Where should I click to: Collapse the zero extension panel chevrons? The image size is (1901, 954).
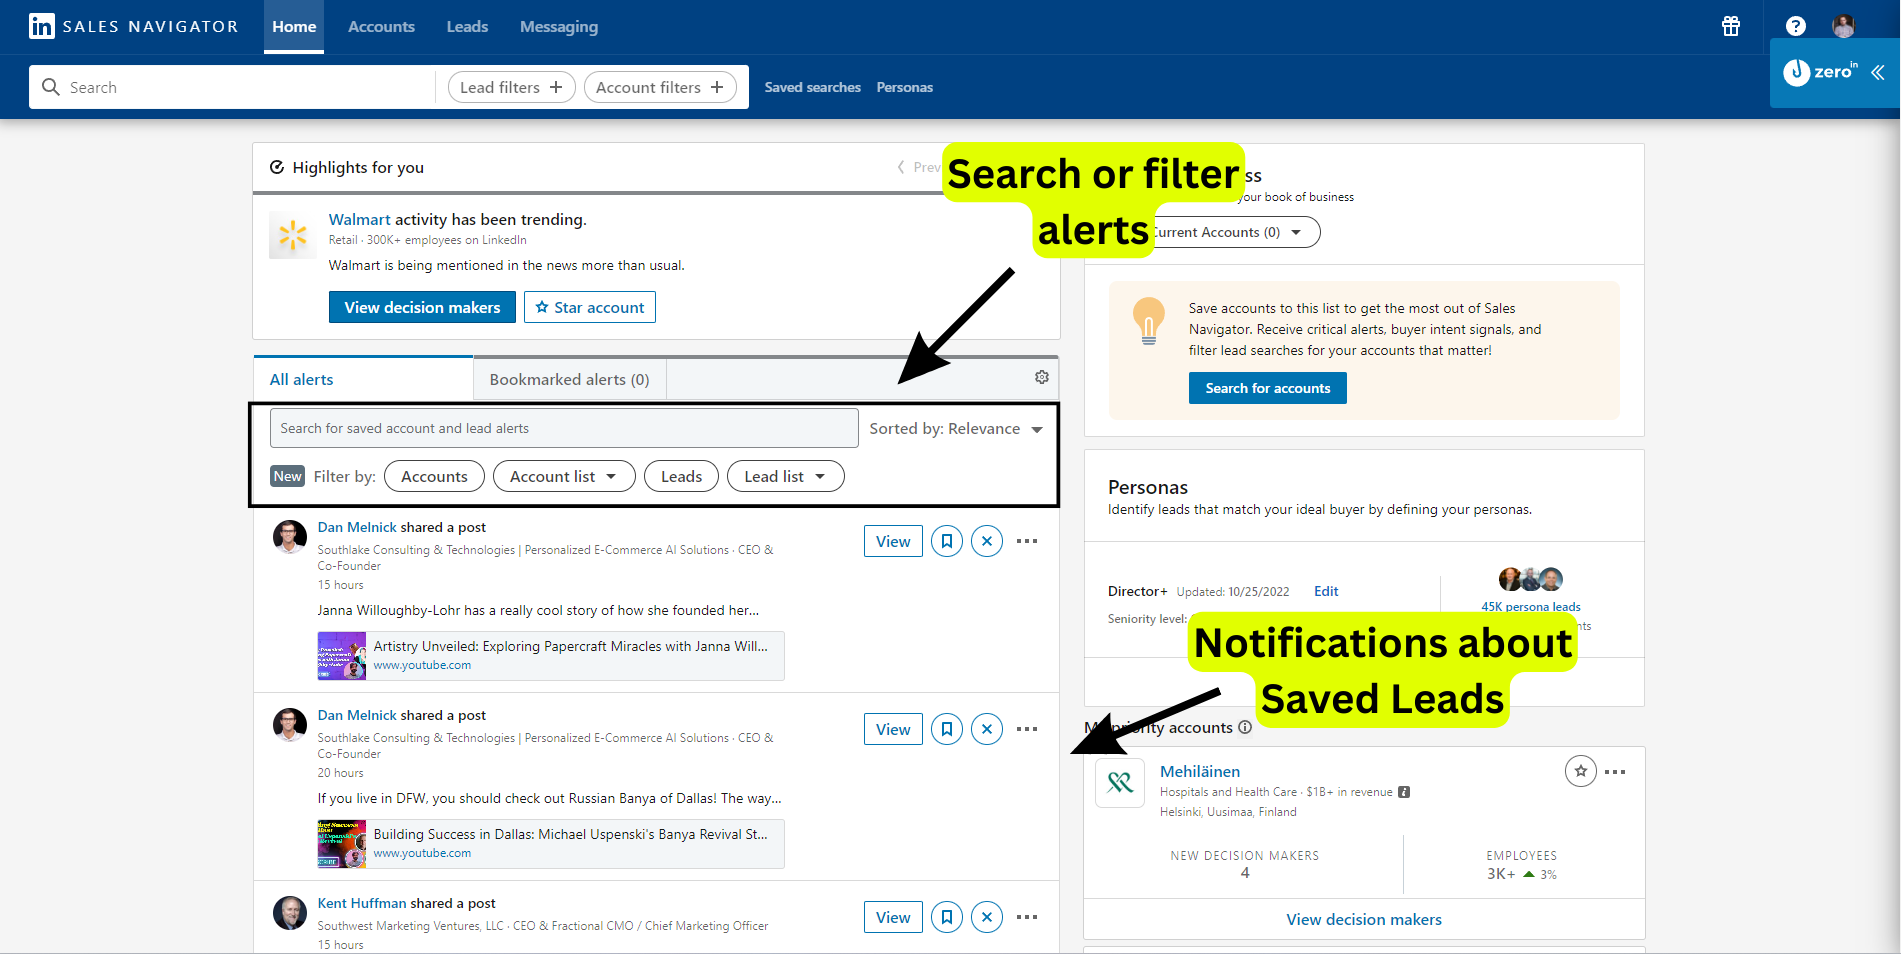pos(1878,72)
